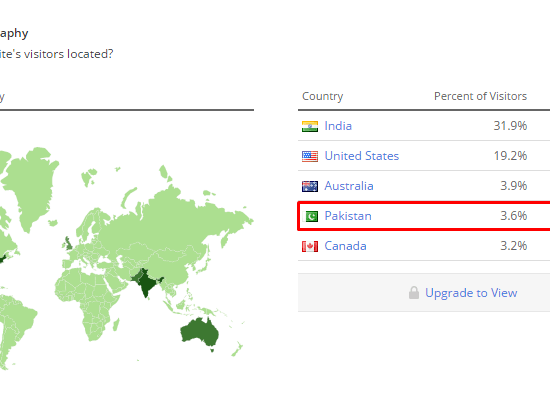Click the Pakistan flag icon
The width and height of the screenshot is (550, 401).
310,216
